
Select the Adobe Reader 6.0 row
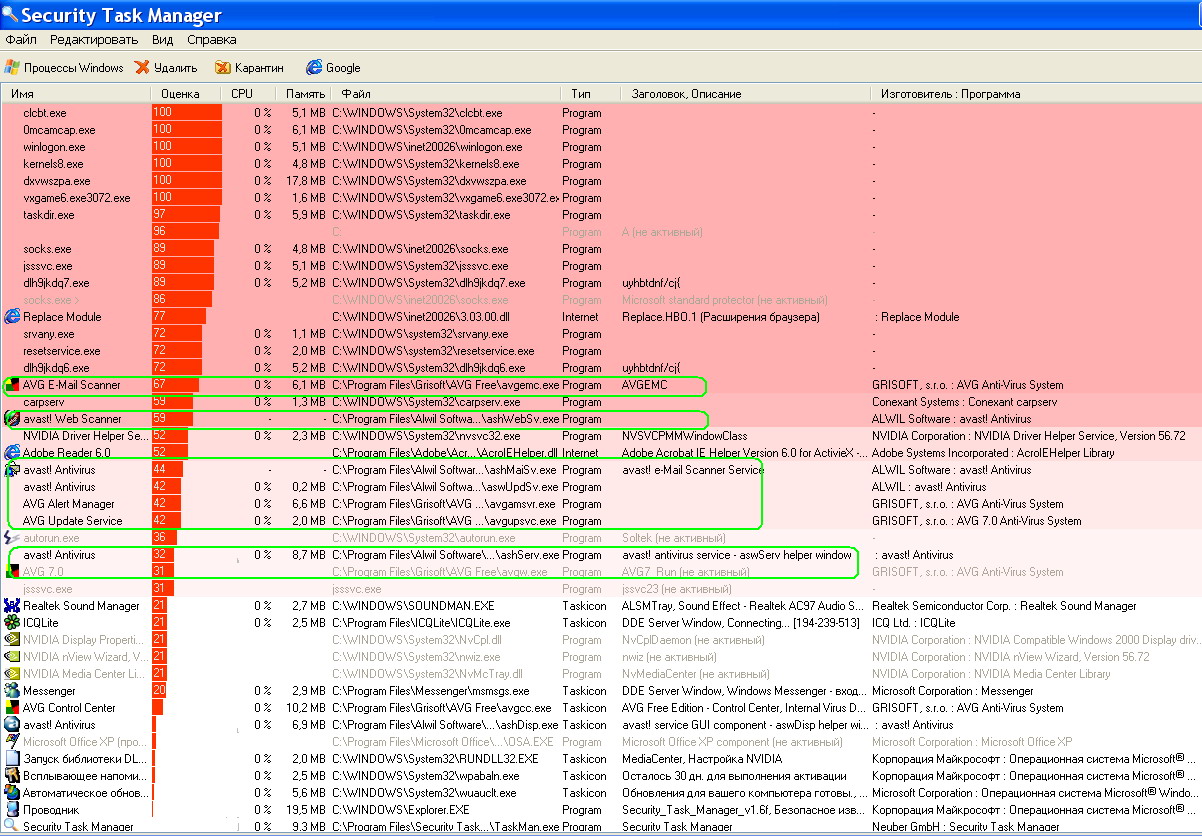601,453
